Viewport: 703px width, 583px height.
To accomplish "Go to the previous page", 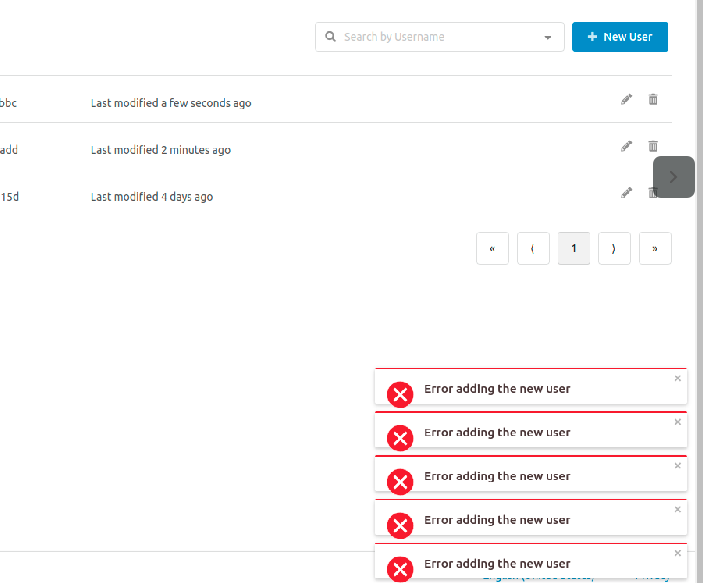I will coord(533,248).
